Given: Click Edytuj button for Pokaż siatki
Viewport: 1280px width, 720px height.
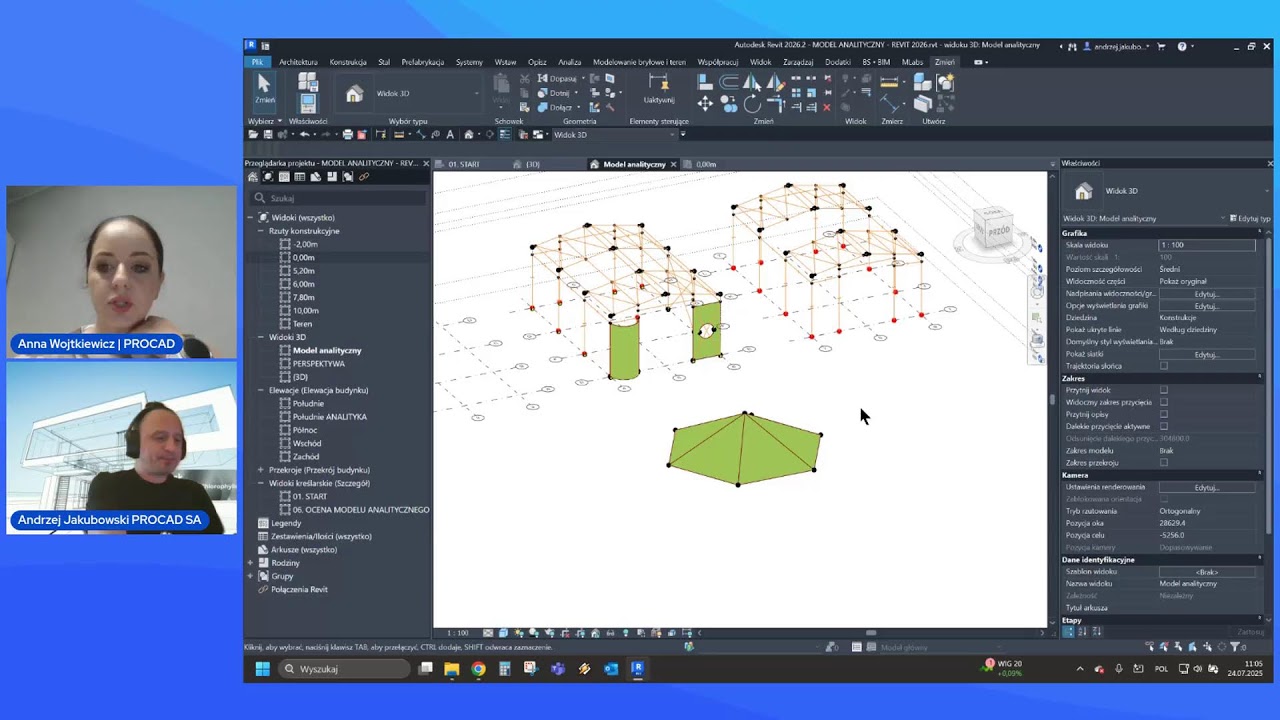Looking at the screenshot, I should 1207,354.
